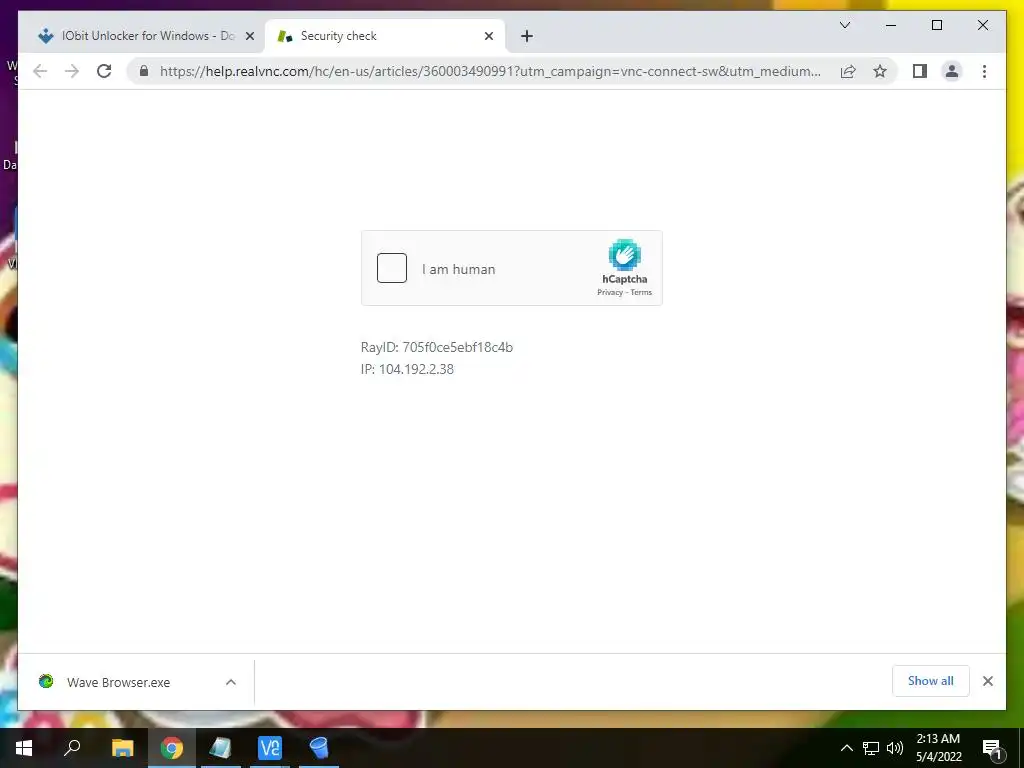Click the help.realvnc.com address bar URL
Image resolution: width=1024 pixels, height=768 pixels.
pyautogui.click(x=490, y=71)
